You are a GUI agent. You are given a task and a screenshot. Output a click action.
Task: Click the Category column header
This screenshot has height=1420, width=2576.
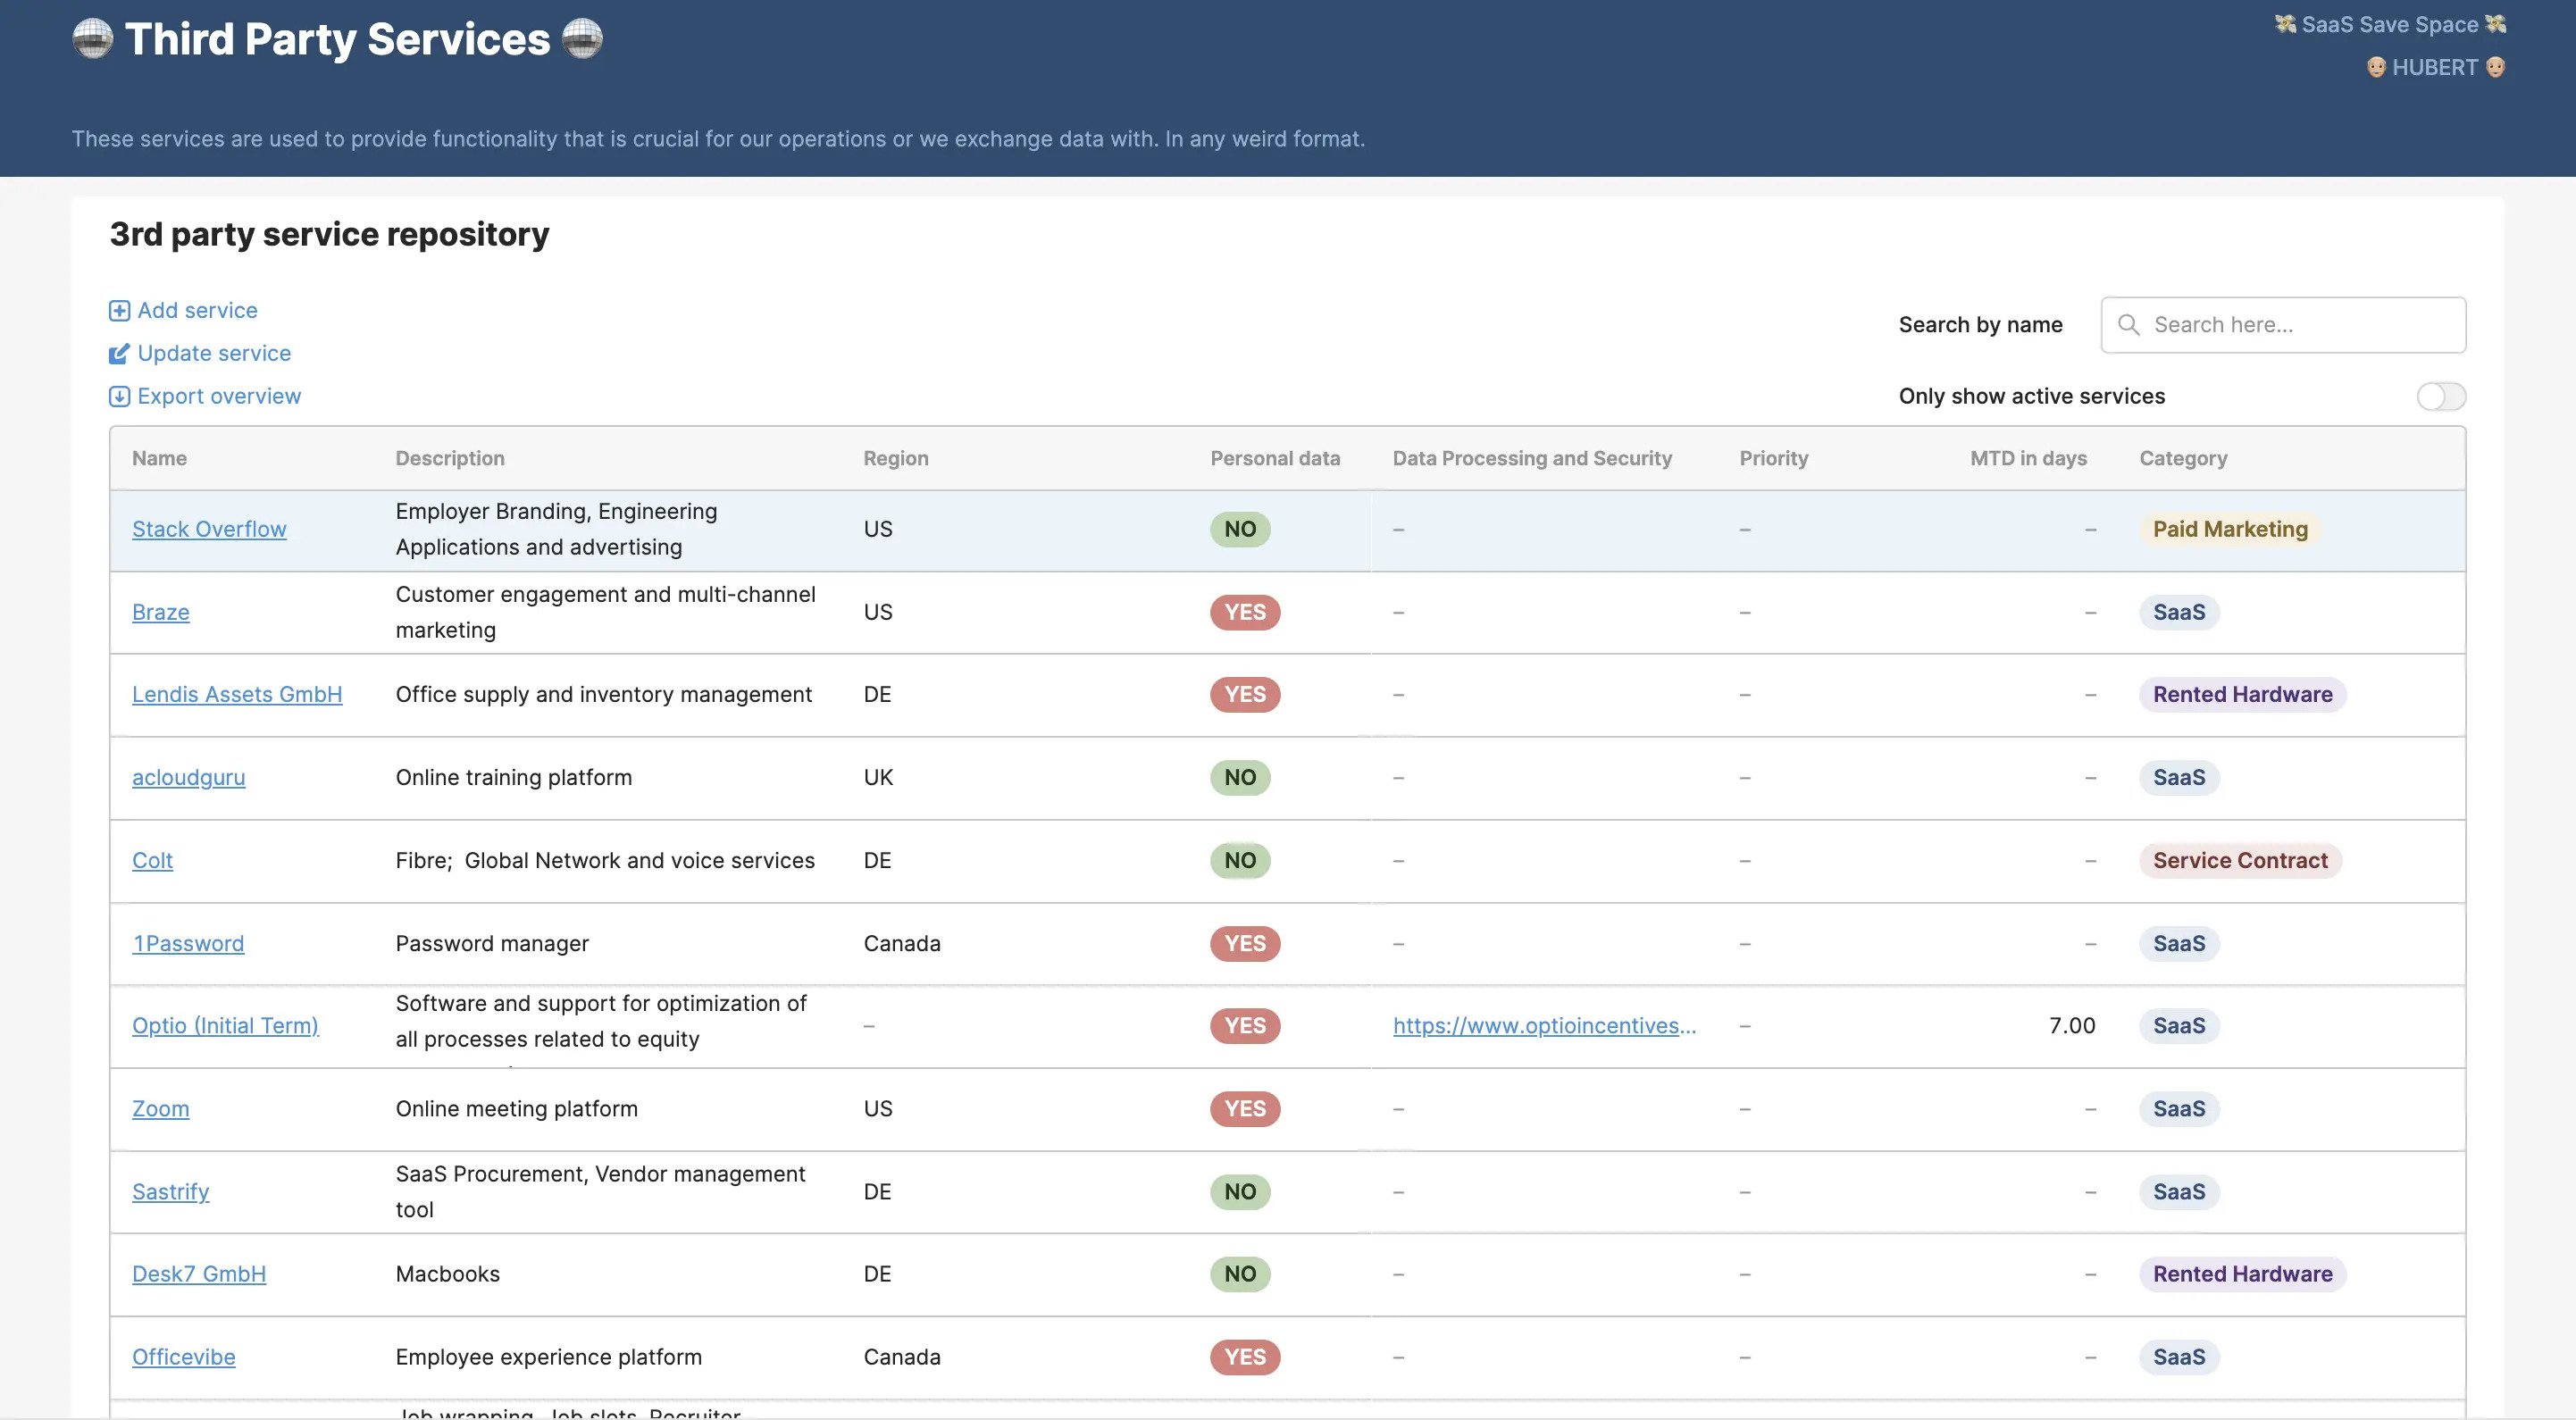pos(2183,459)
